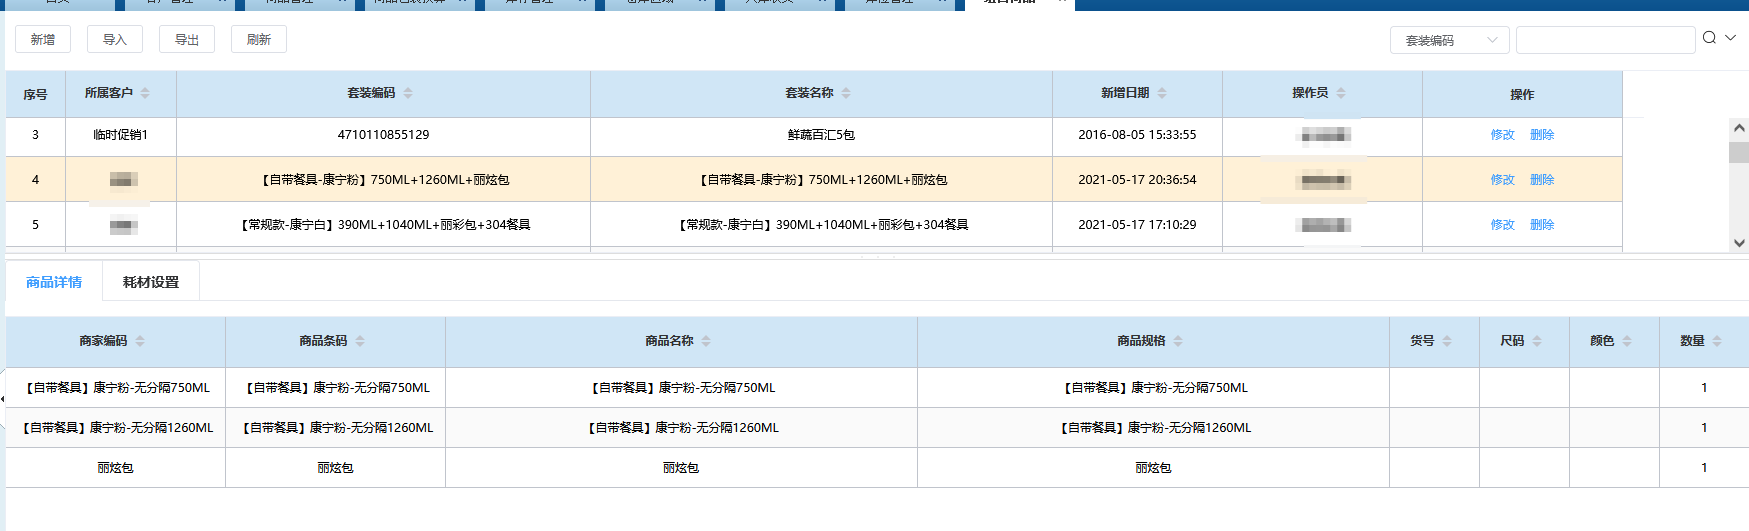Image resolution: width=1749 pixels, height=531 pixels.
Task: Sort by 商品条码 column
Action: click(360, 341)
